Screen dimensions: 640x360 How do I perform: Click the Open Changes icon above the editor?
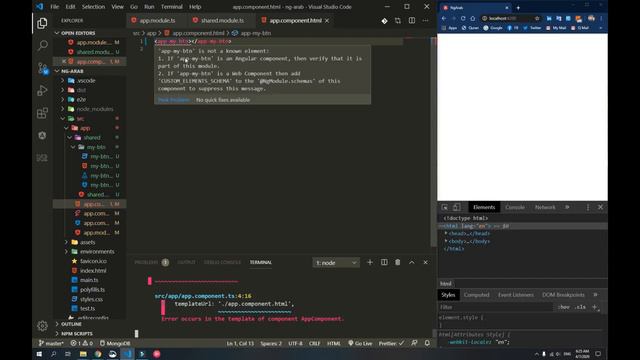(x=398, y=20)
